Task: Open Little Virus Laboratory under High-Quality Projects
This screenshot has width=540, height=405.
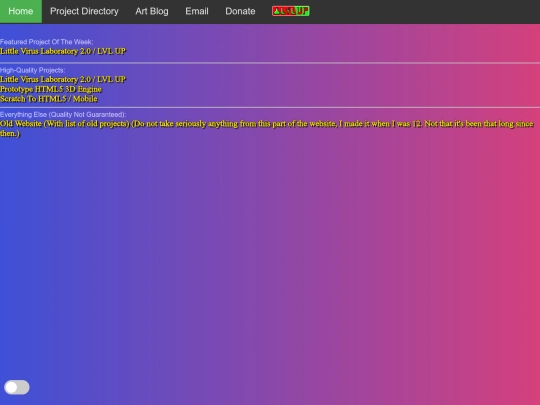Action: tap(63, 80)
